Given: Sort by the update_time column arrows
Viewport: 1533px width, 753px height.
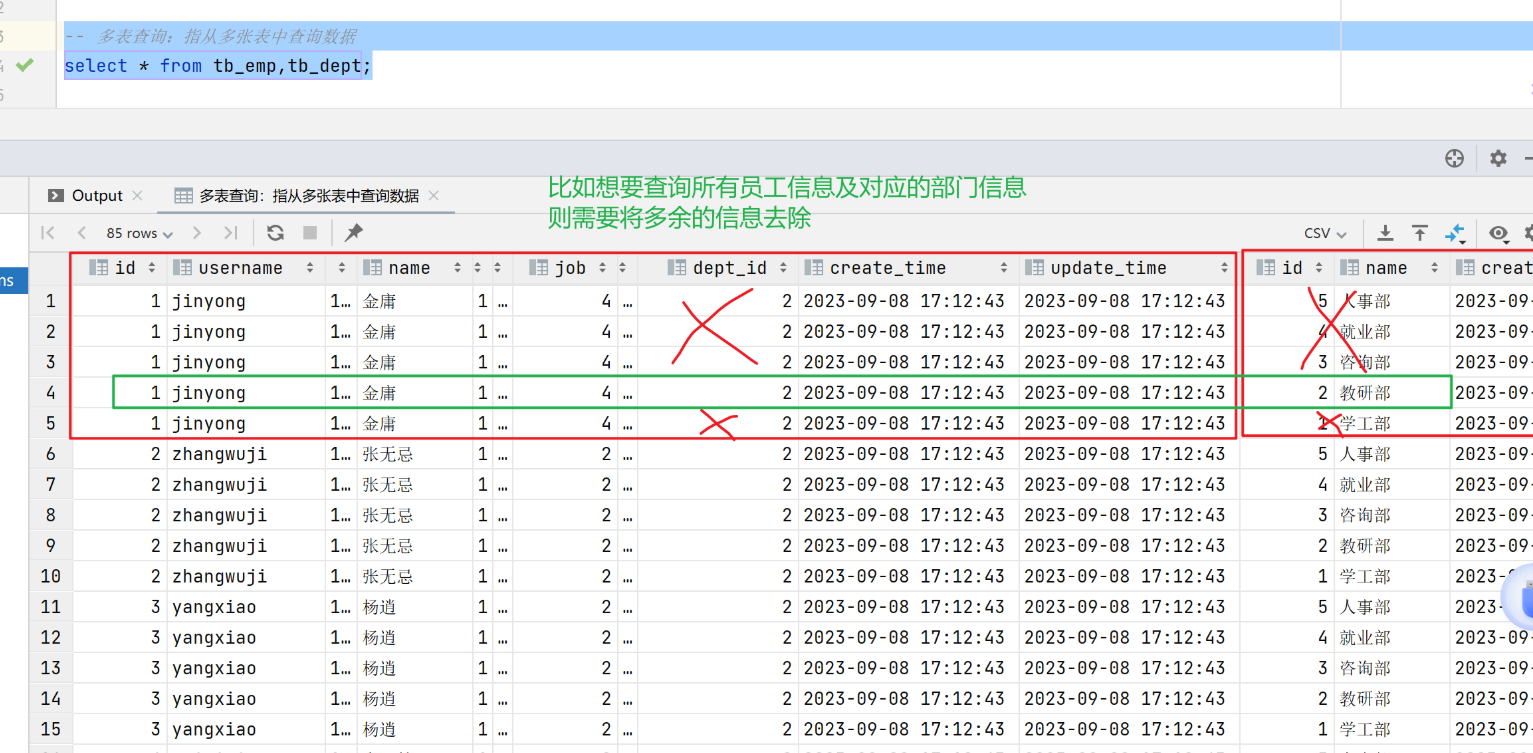Looking at the screenshot, I should coord(1224,268).
